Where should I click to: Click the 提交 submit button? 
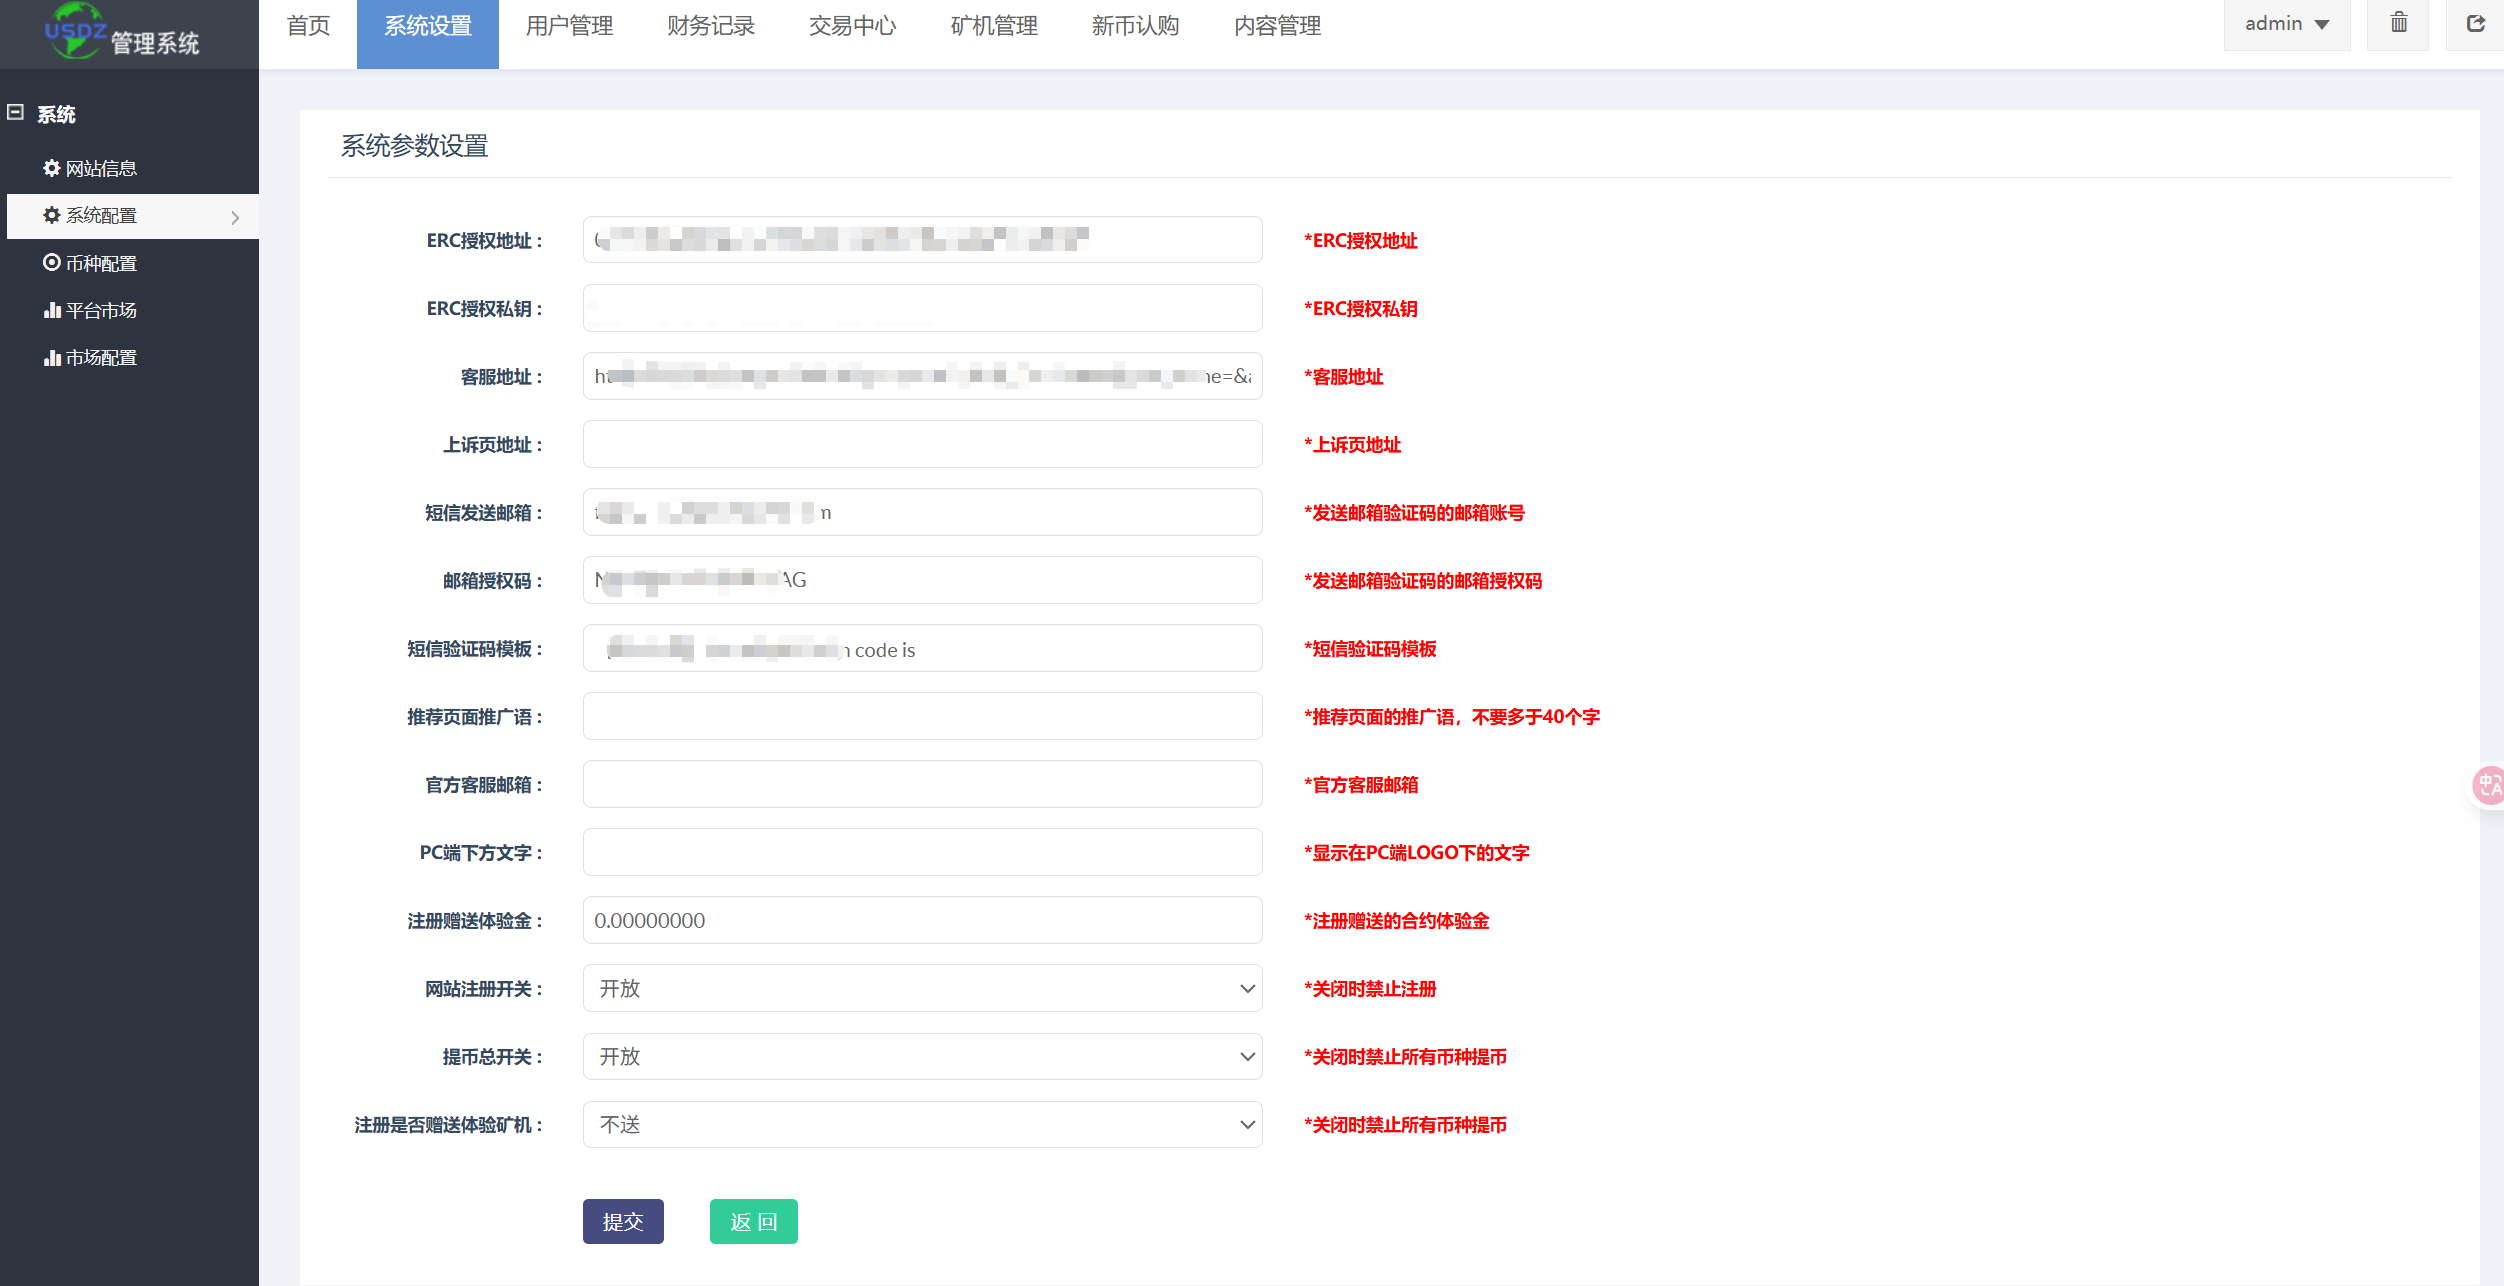tap(623, 1221)
